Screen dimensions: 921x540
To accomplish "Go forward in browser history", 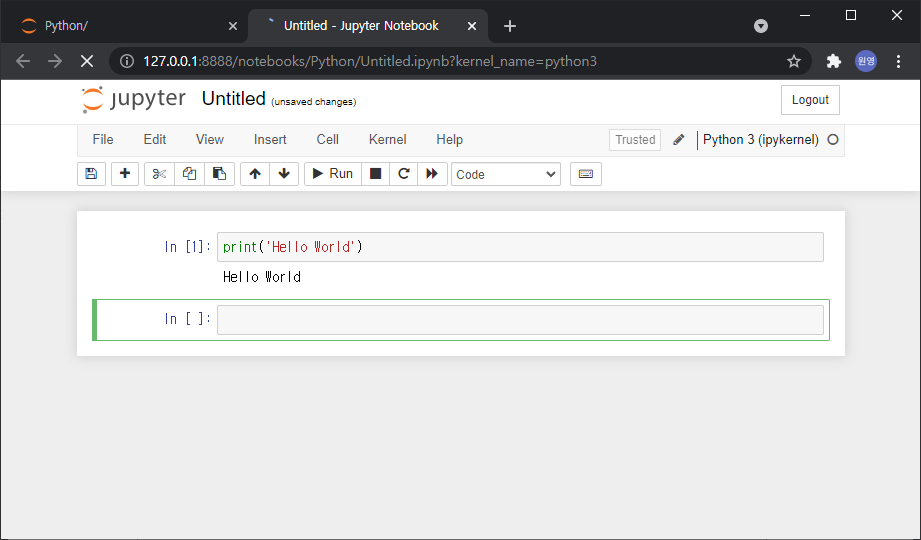I will (55, 61).
